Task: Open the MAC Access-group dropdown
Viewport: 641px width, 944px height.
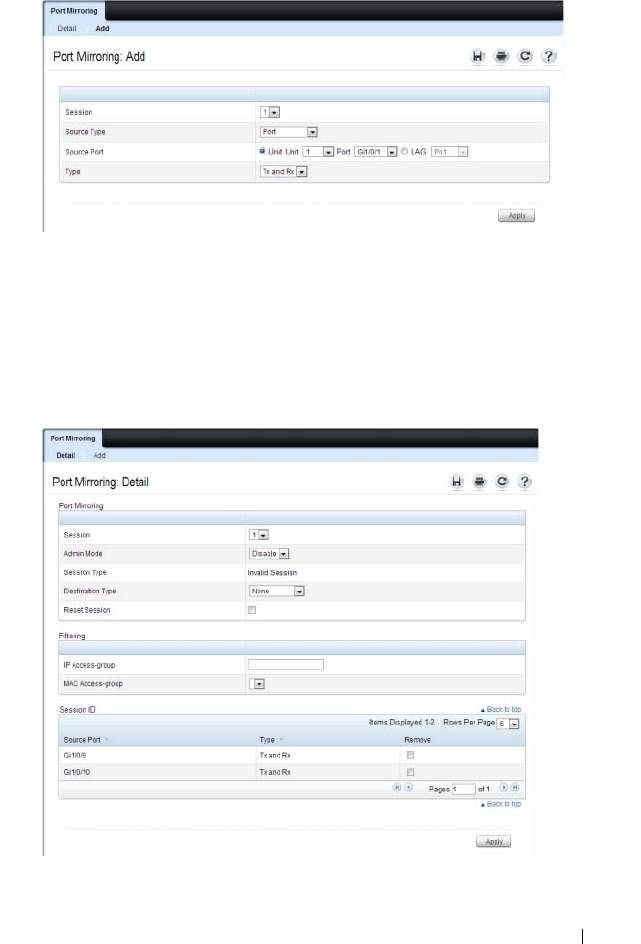Action: pos(257,684)
